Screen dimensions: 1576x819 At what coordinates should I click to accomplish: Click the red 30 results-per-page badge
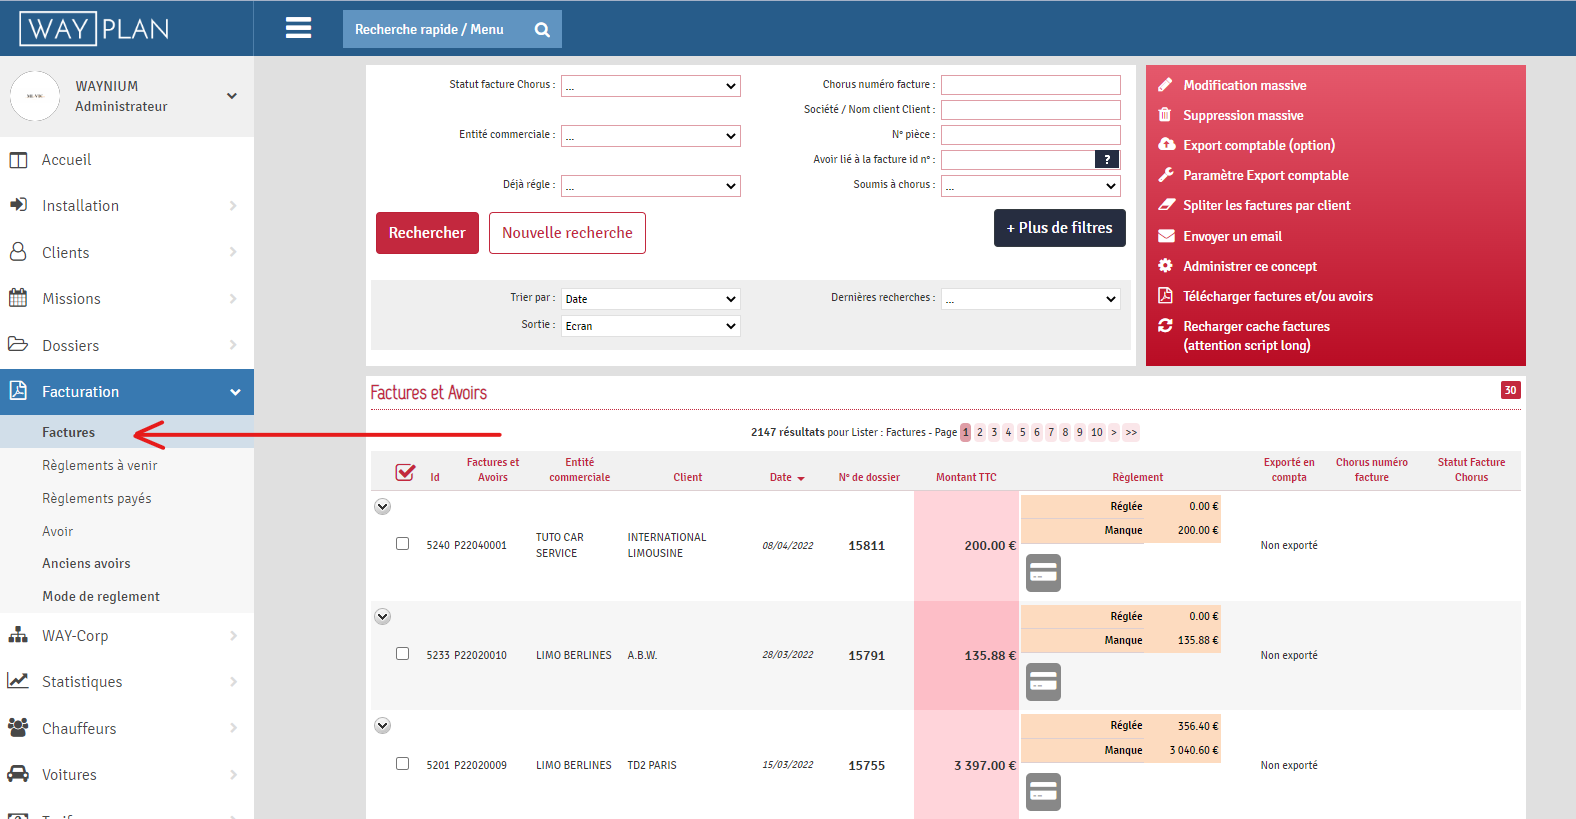1510,390
